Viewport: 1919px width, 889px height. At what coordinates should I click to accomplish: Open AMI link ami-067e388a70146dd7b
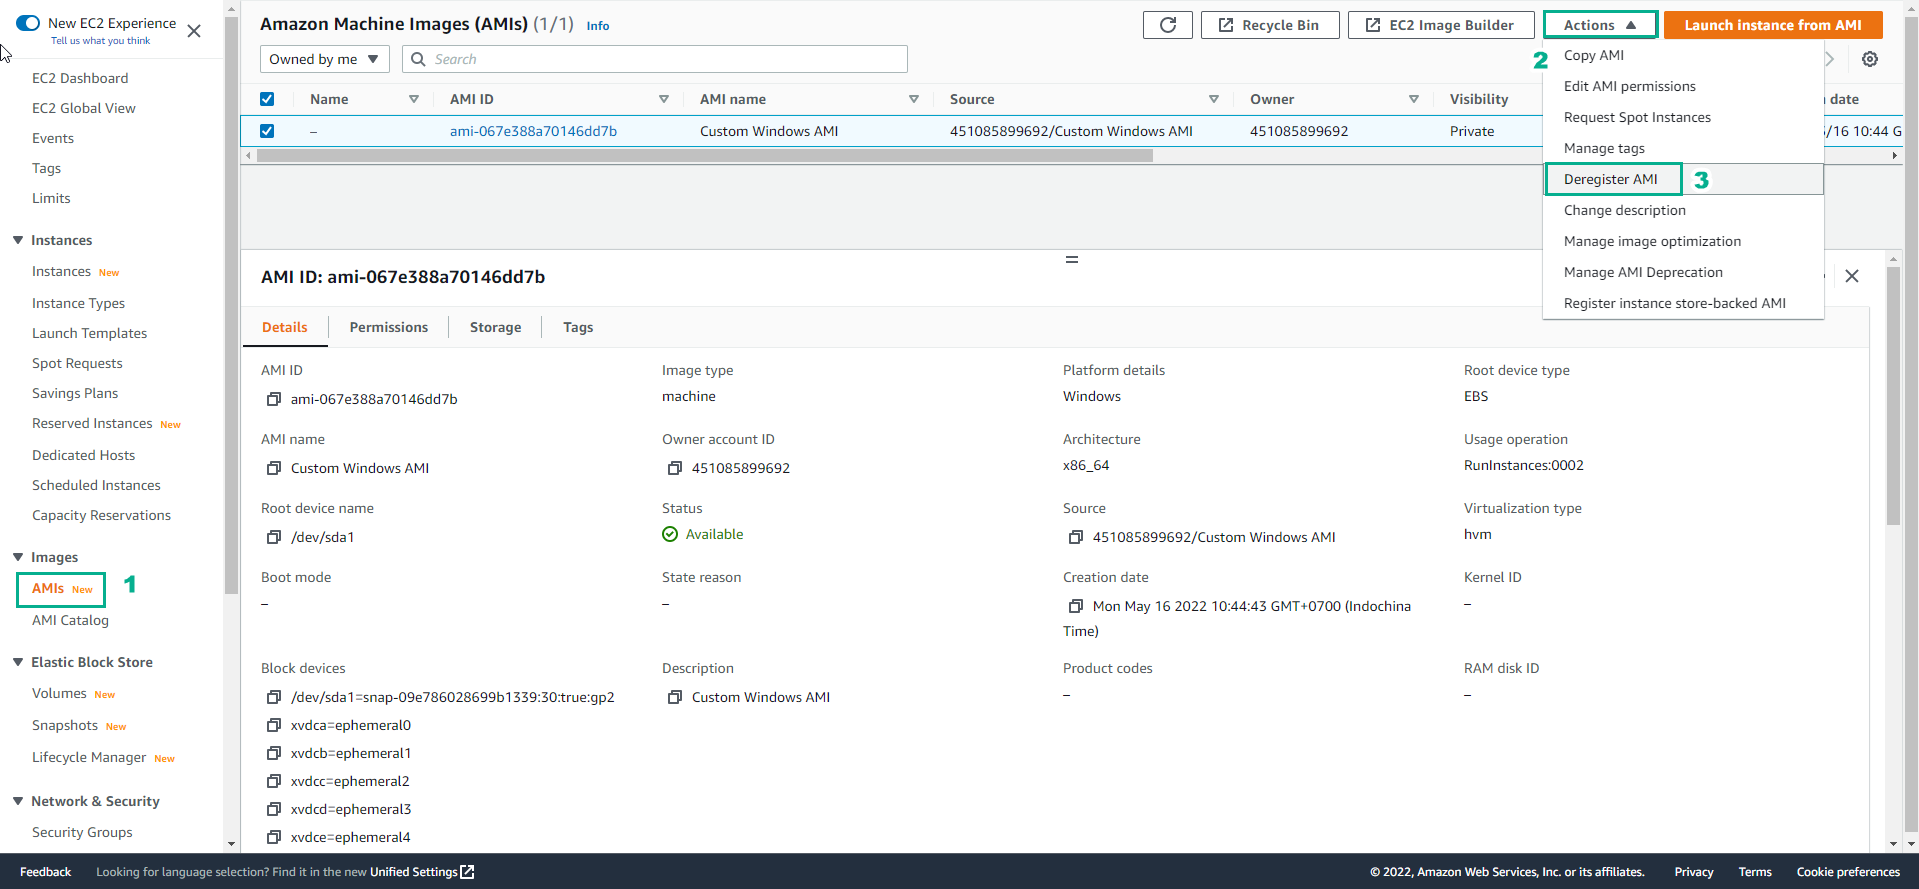[x=533, y=131]
